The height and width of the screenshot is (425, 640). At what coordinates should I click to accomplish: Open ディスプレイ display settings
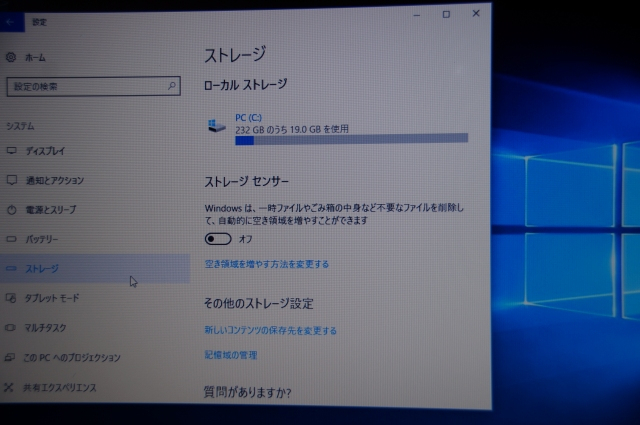tap(45, 151)
